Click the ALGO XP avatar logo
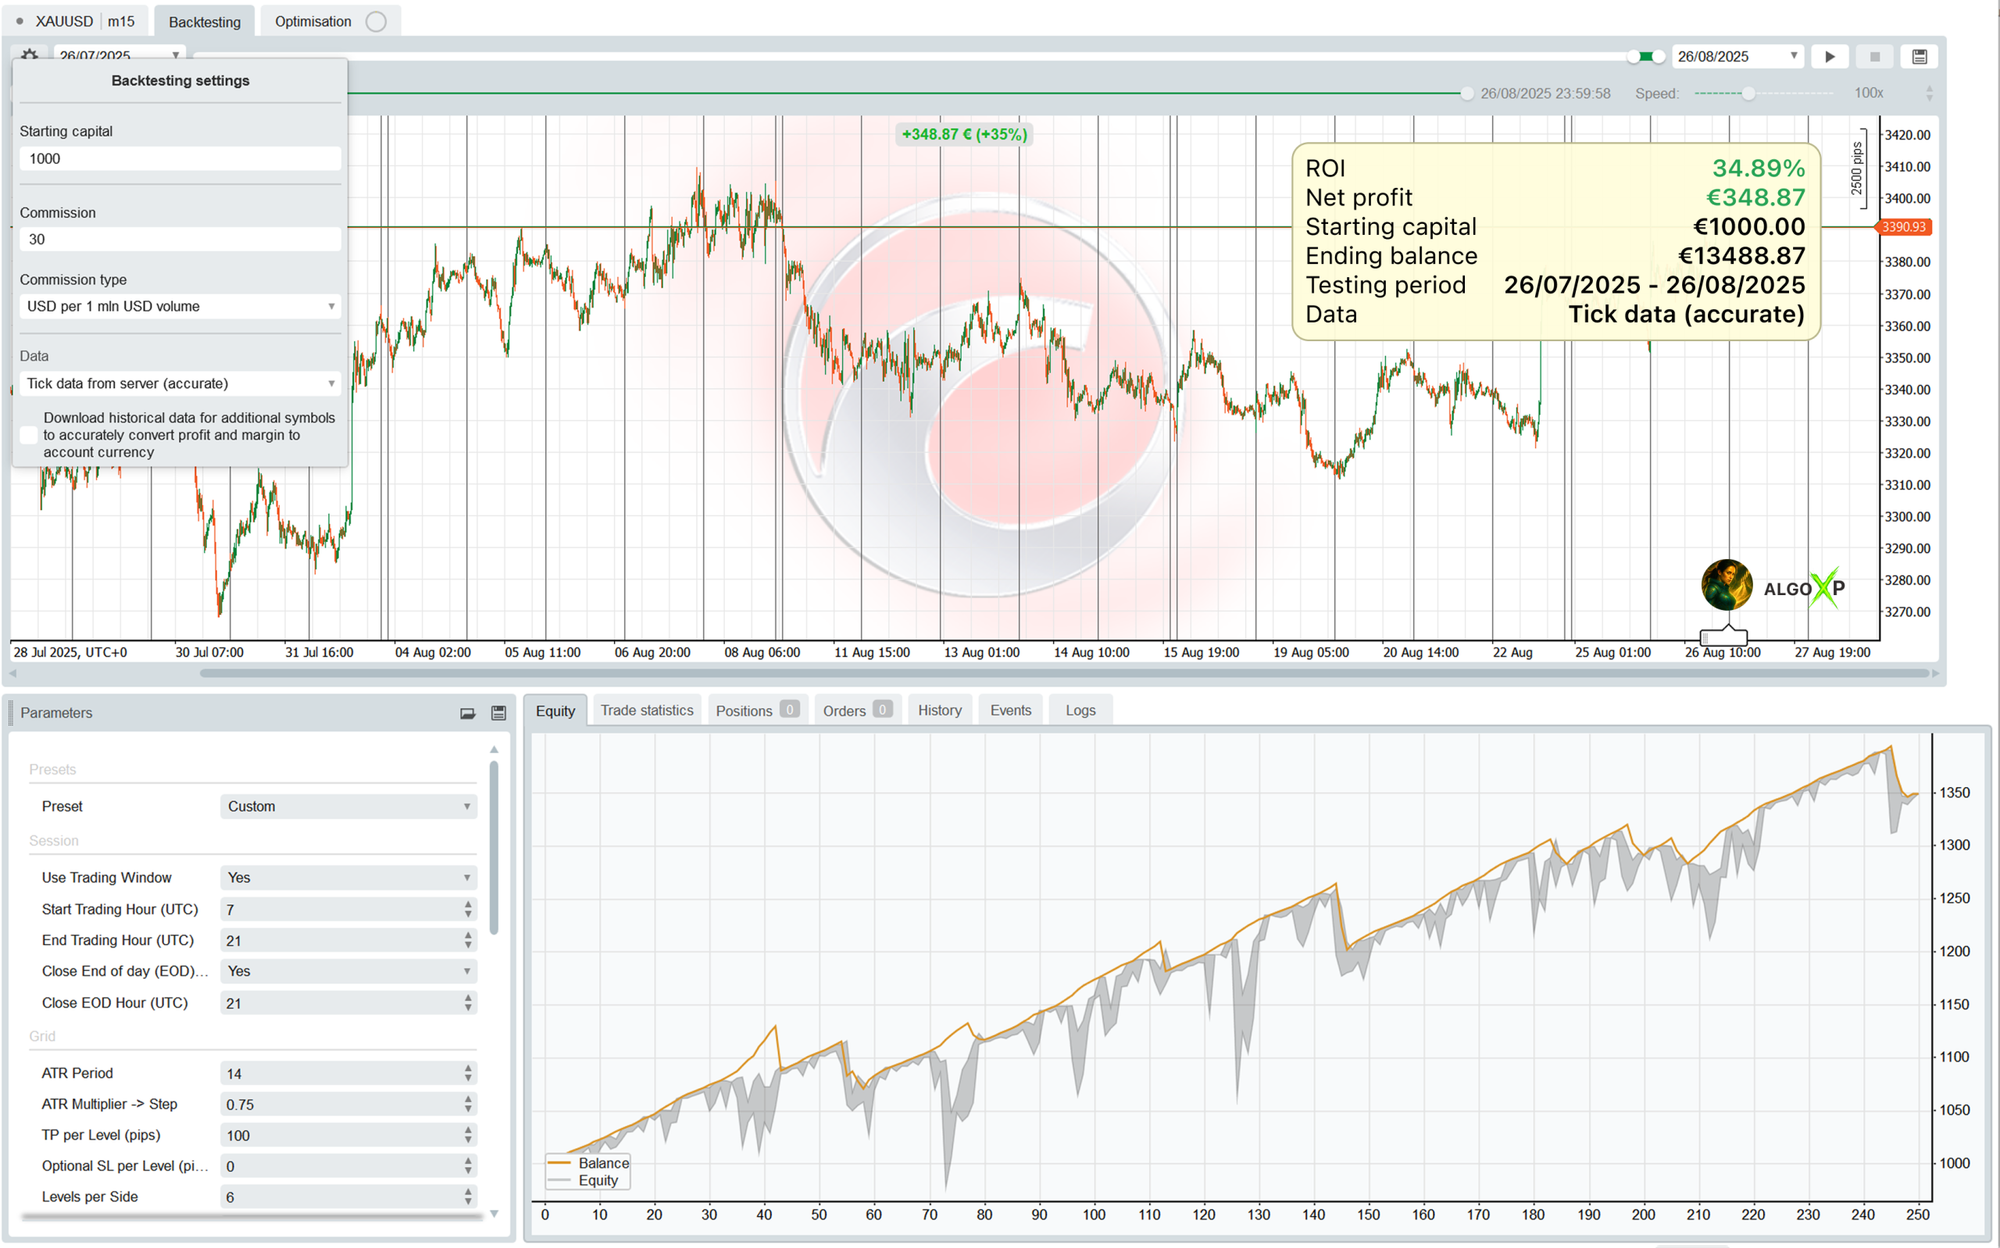 point(1726,585)
